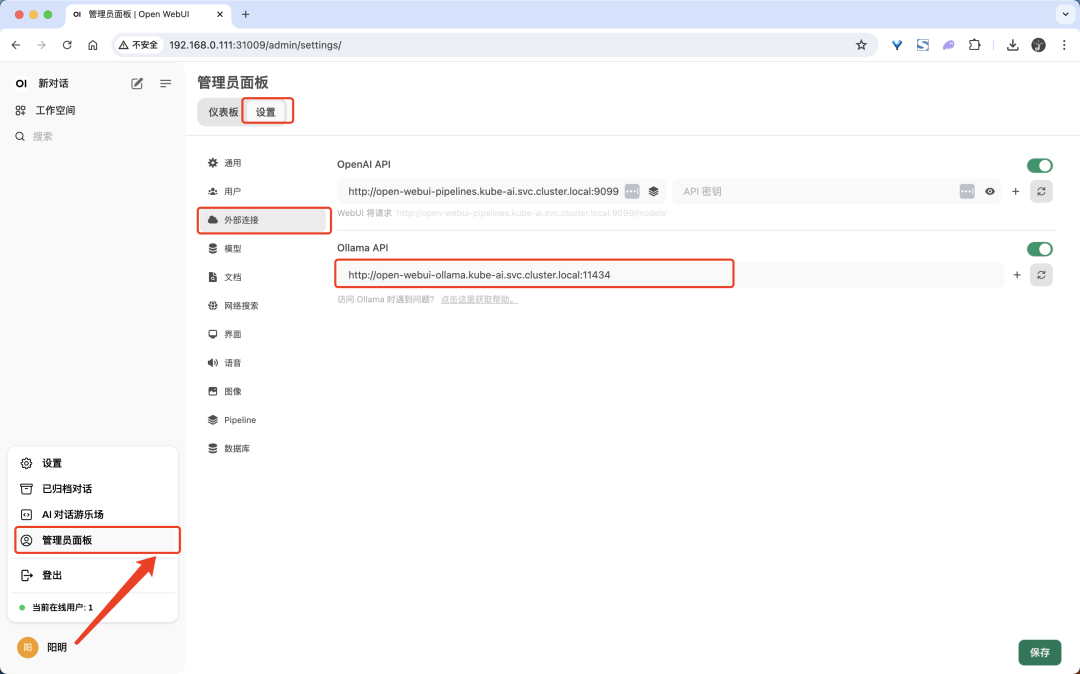Click the purple extension icon
The image size is (1080, 674).
coord(948,45)
